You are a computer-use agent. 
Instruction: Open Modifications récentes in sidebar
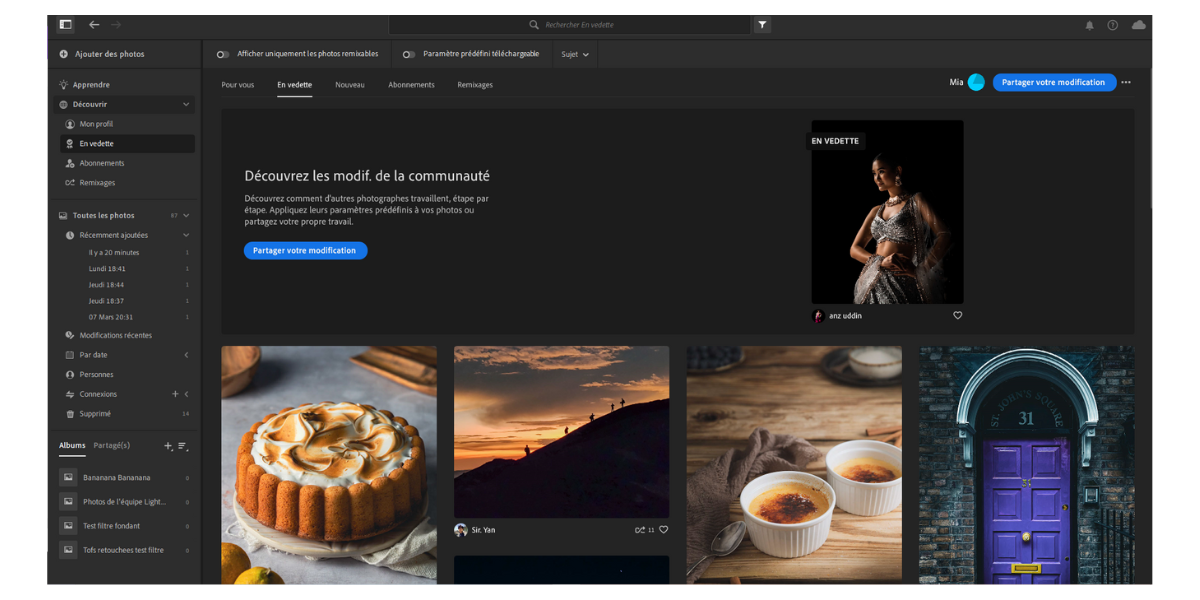point(109,336)
